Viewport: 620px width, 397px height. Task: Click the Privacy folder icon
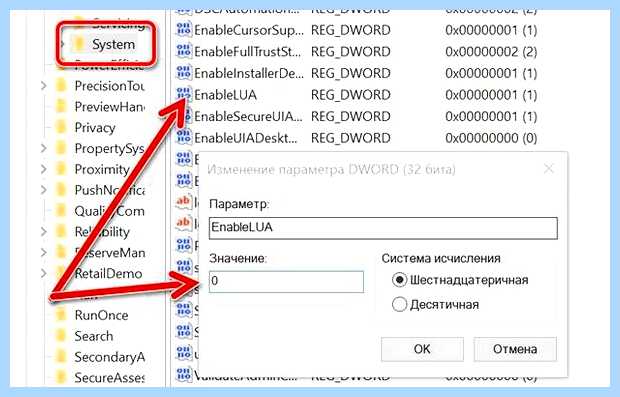[x=61, y=127]
